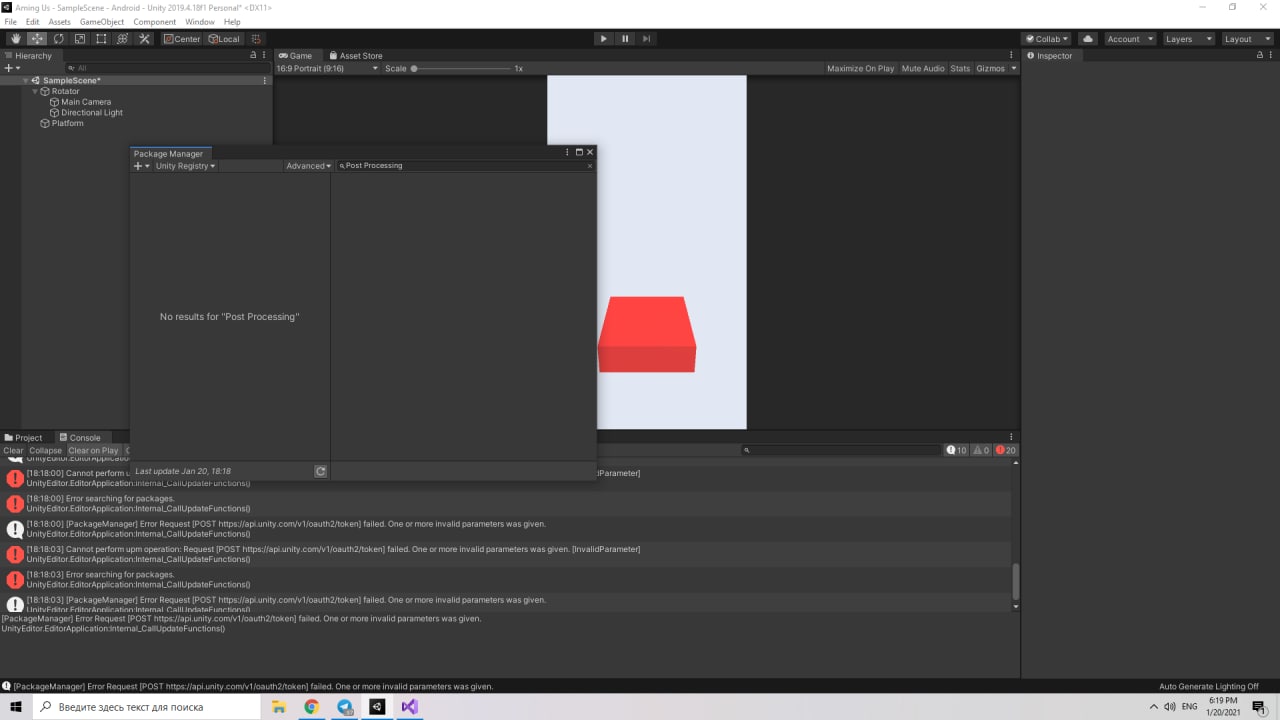Toggle Mute Audio in Game view

(x=923, y=68)
